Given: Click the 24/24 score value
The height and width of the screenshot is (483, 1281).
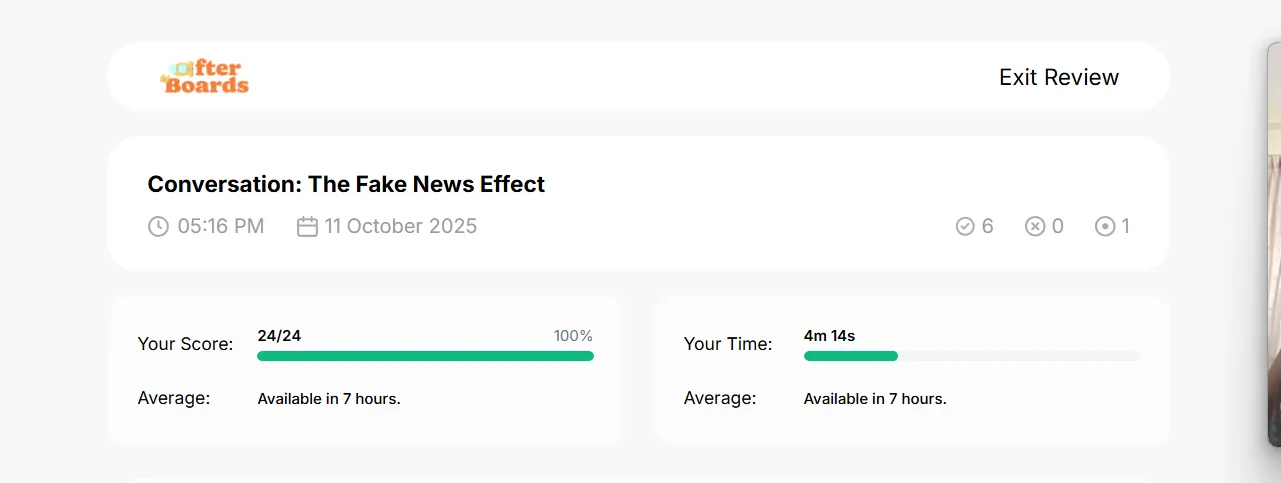Looking at the screenshot, I should click(279, 336).
